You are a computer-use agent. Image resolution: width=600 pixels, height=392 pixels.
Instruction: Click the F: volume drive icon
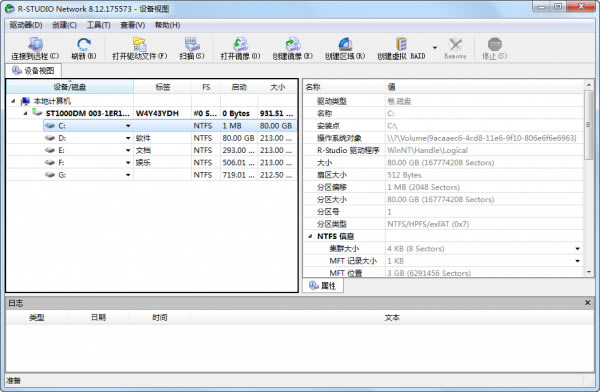coord(50,162)
